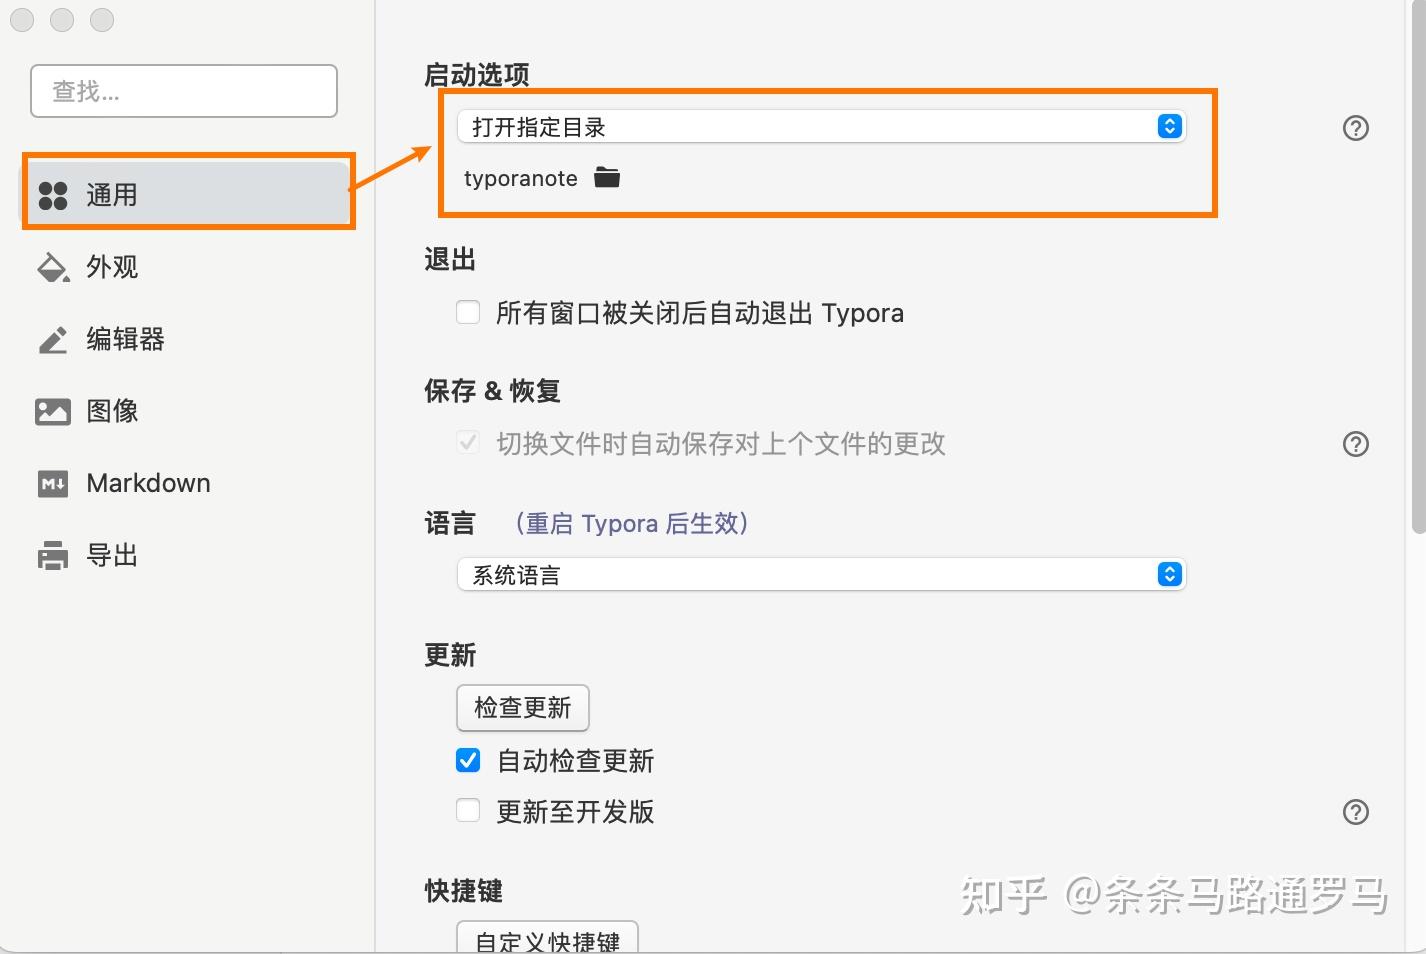
Task: Click the folder icon next to typoranote
Action: point(607,178)
